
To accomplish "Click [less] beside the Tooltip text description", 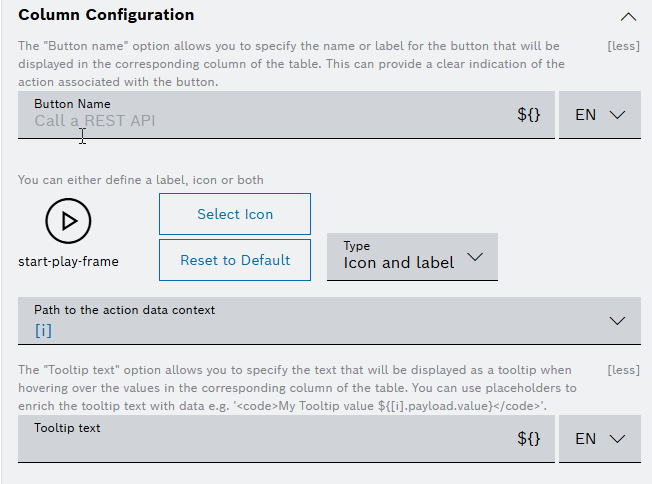I will point(623,370).
